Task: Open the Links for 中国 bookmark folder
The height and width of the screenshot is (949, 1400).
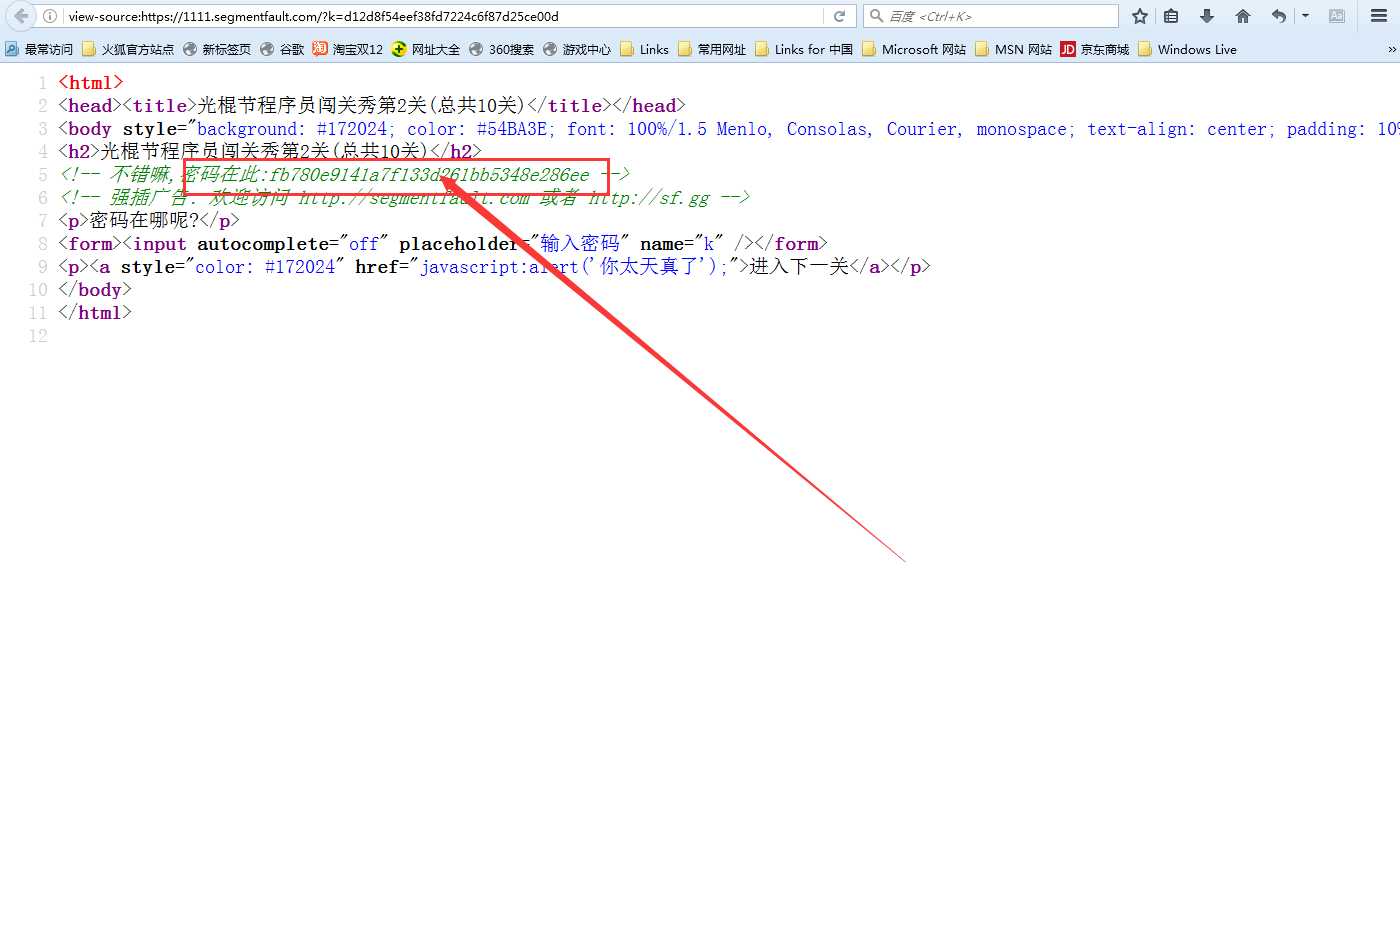Action: (x=804, y=49)
